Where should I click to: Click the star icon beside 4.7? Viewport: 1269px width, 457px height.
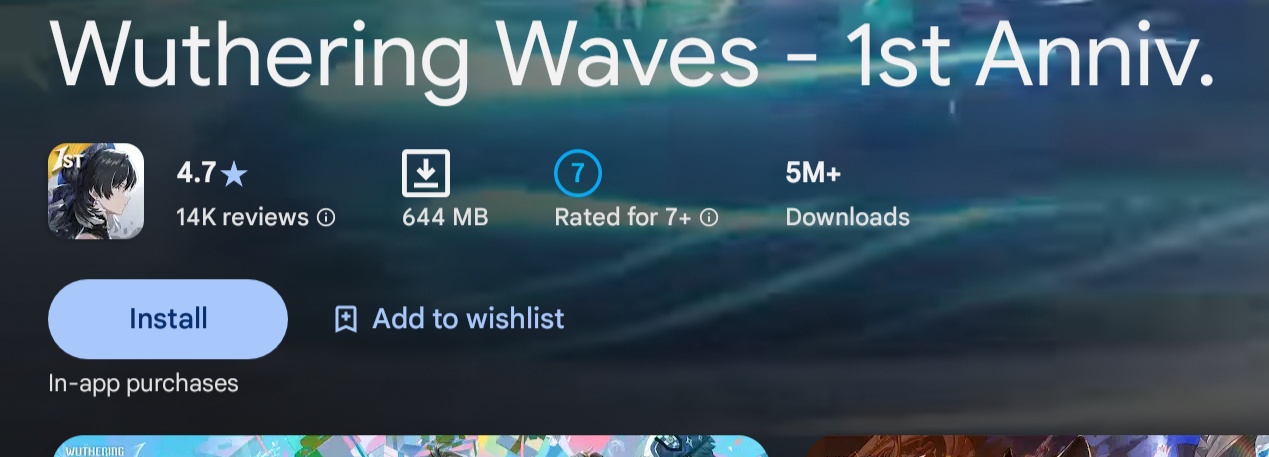click(234, 175)
